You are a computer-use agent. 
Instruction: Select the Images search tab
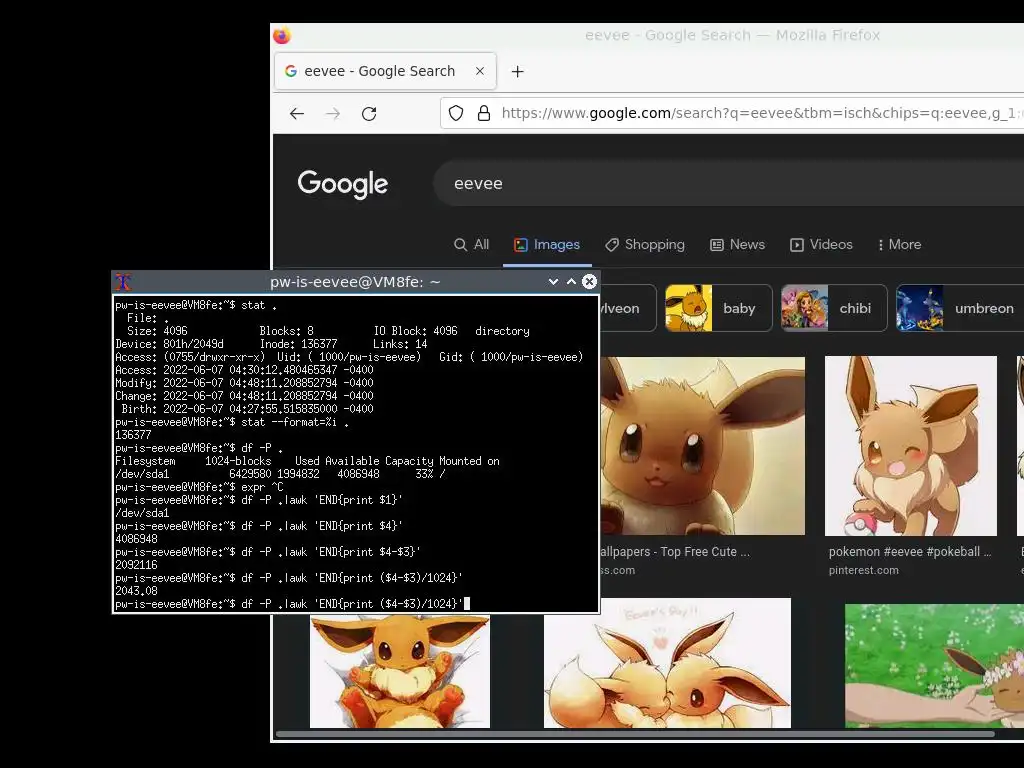click(x=547, y=244)
